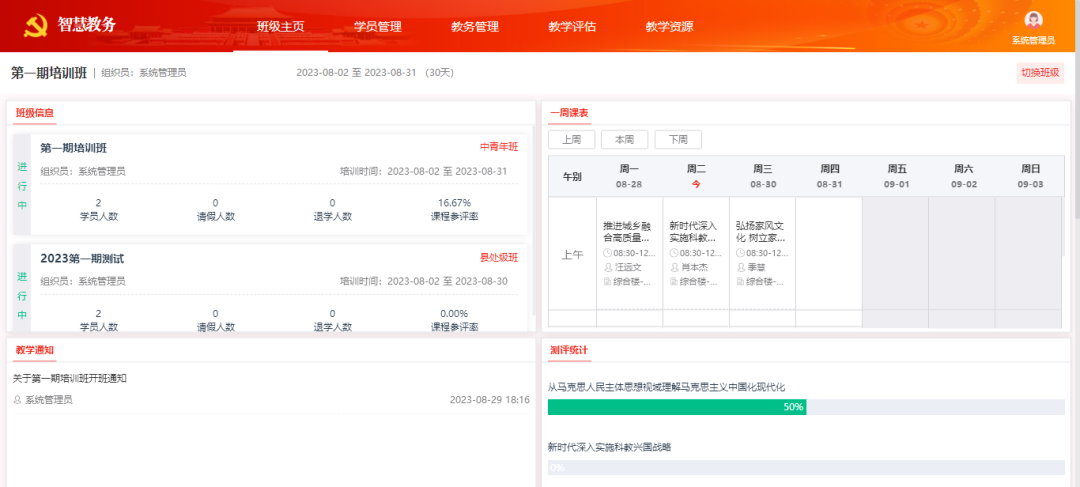The height and width of the screenshot is (487, 1080).
Task: Show this week's schedule with 本周
Action: click(625, 139)
